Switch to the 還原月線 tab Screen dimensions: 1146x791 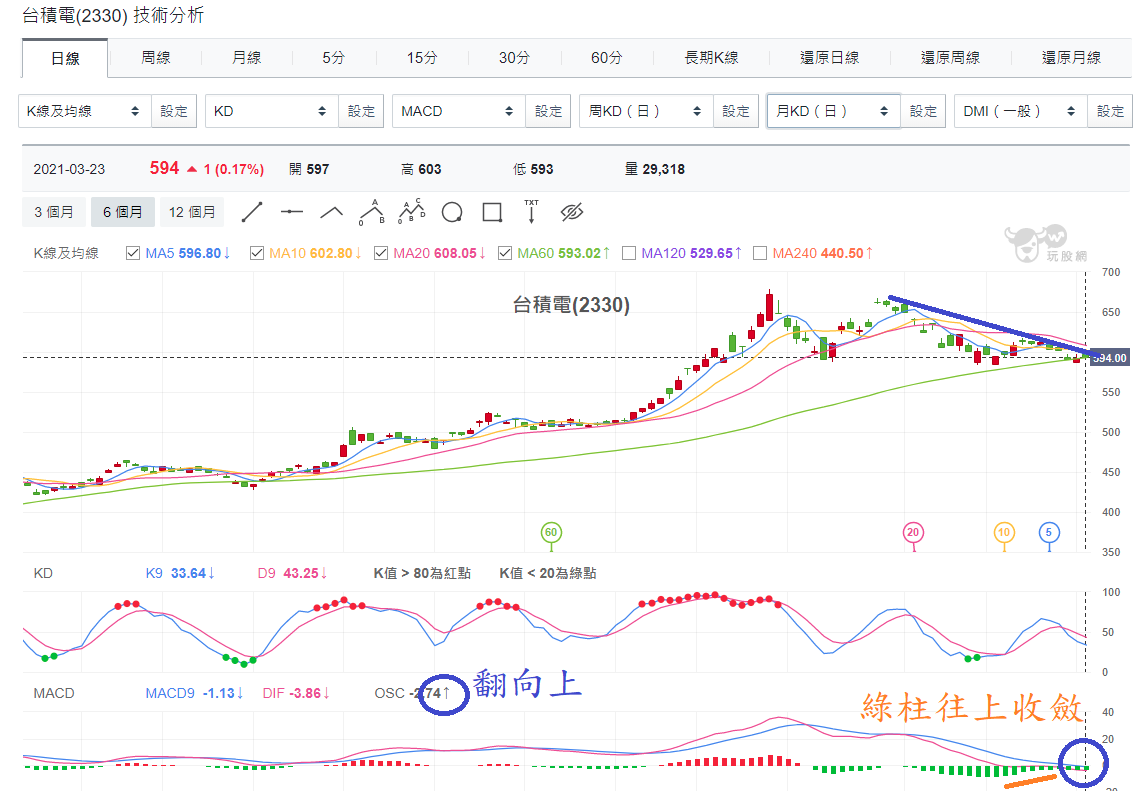pyautogui.click(x=1071, y=58)
